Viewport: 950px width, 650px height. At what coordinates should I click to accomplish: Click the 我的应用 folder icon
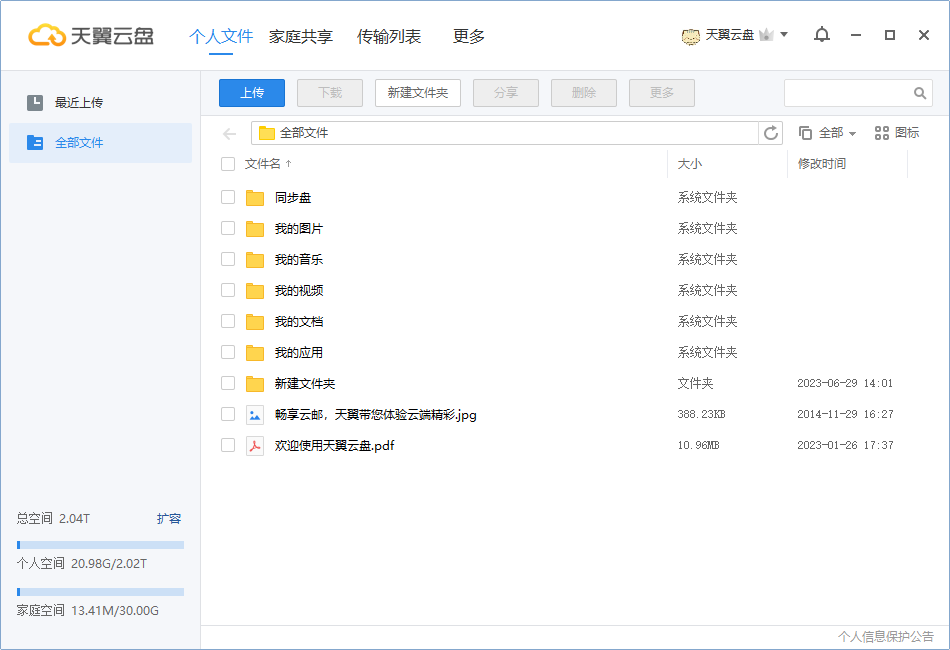(255, 353)
